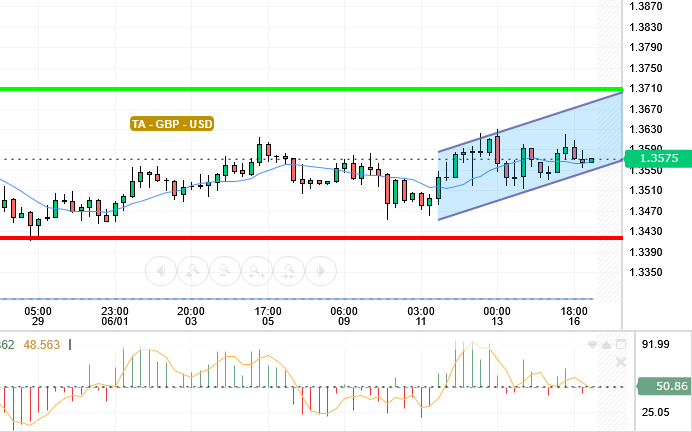Click the scroll-to-end arrow navigation button

point(321,271)
